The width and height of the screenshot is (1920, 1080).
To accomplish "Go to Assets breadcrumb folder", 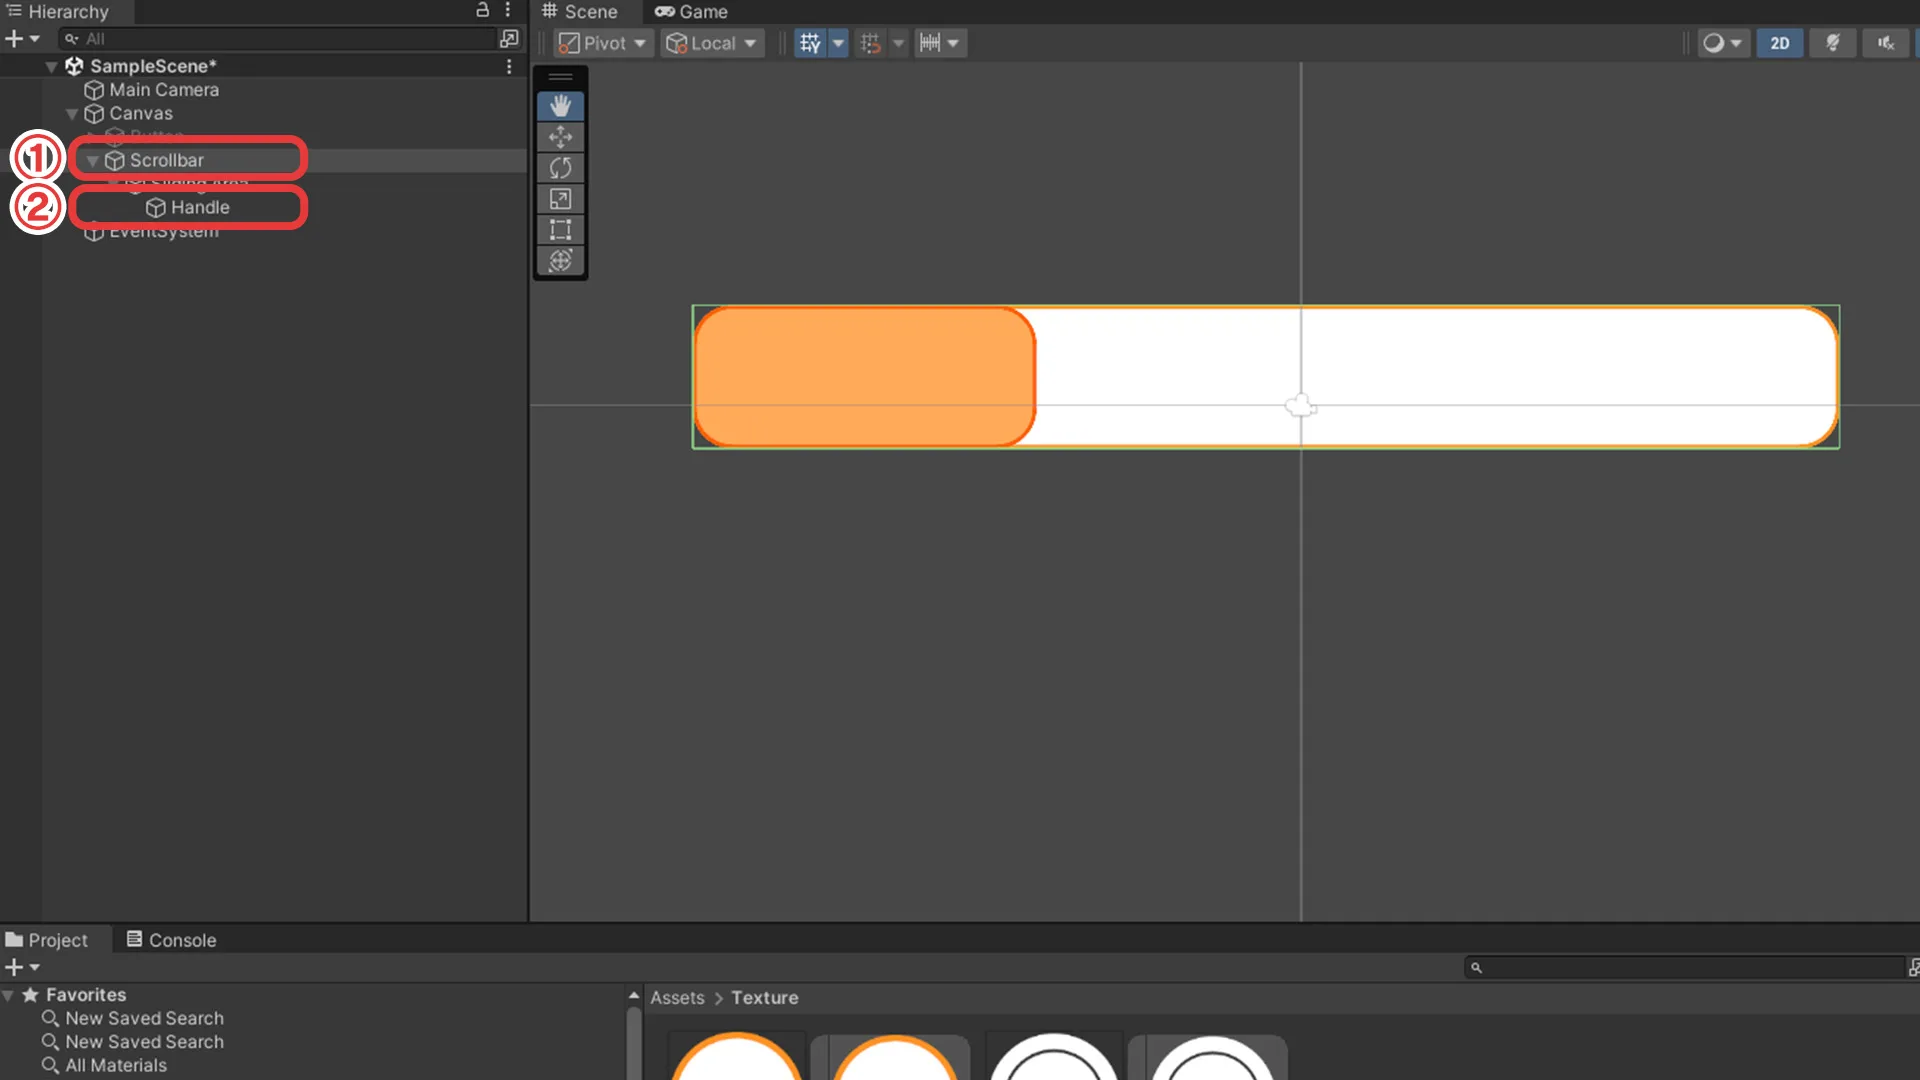I will pyautogui.click(x=677, y=998).
